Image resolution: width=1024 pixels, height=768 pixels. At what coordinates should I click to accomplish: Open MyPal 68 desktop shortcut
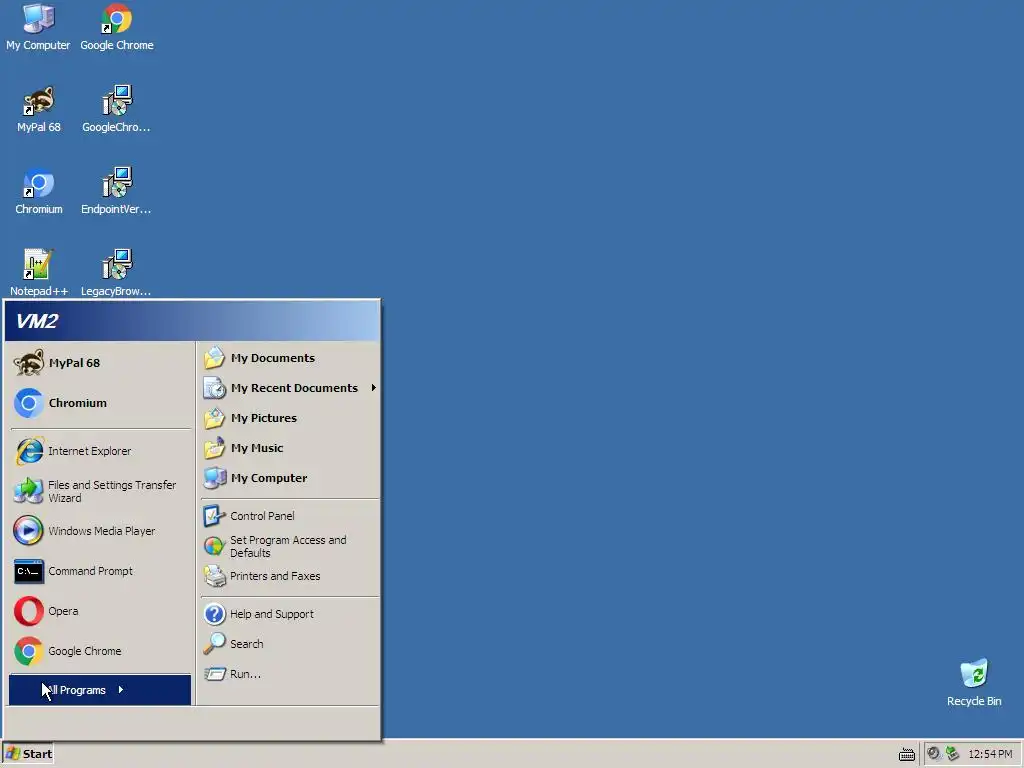click(39, 109)
